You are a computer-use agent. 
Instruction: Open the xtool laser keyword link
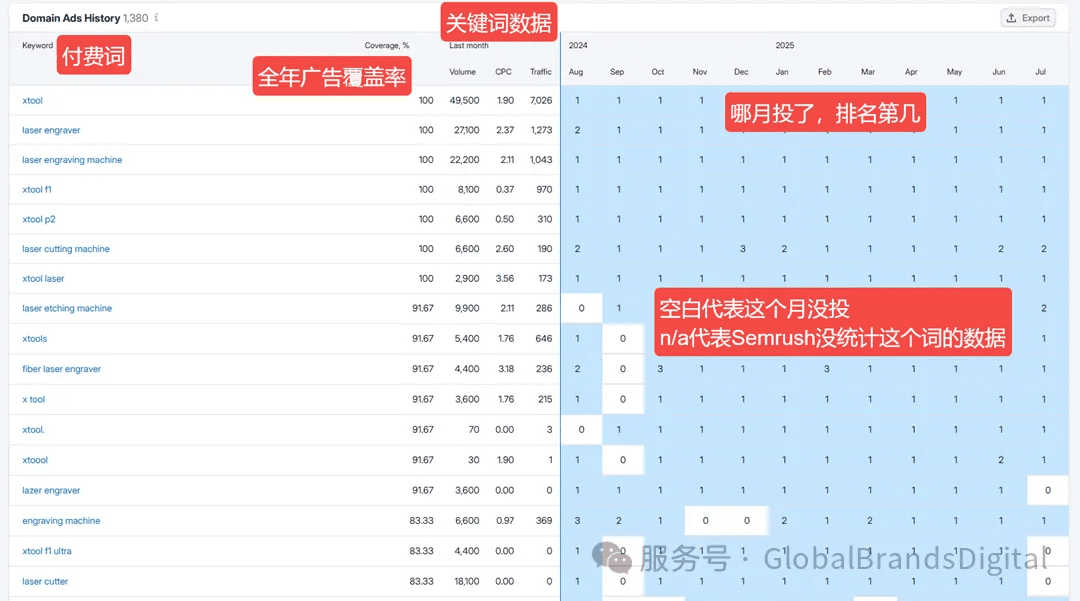(43, 279)
